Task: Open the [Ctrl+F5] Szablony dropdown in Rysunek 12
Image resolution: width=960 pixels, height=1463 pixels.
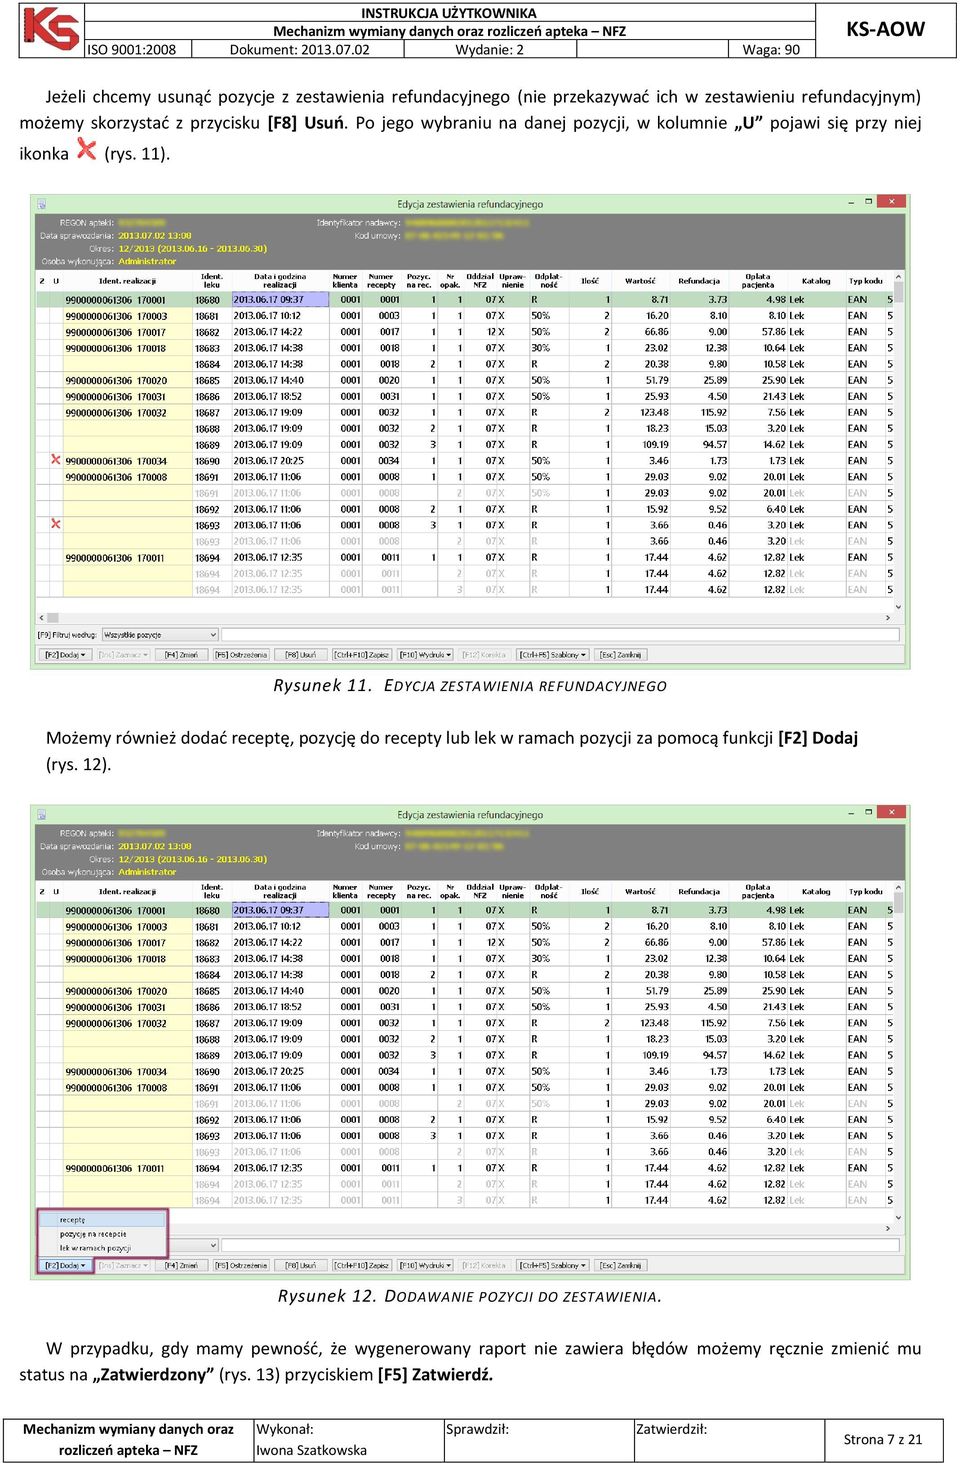Action: 553,1266
